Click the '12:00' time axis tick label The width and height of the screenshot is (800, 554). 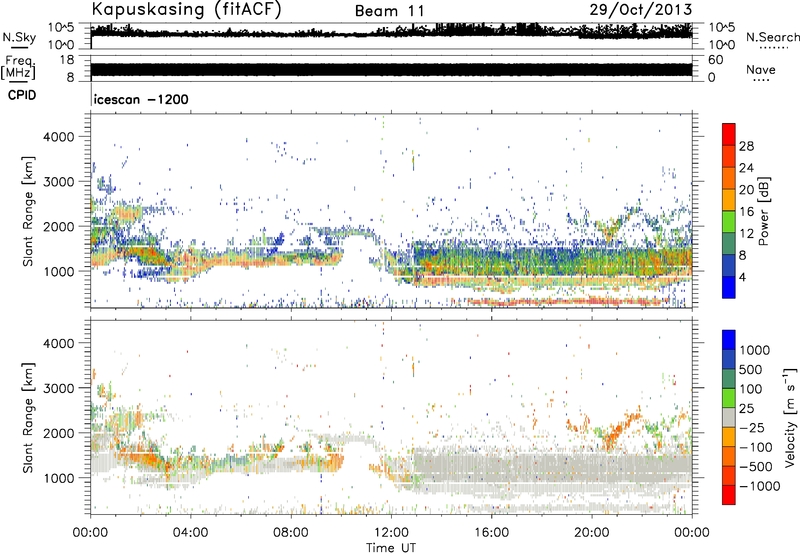pos(391,533)
